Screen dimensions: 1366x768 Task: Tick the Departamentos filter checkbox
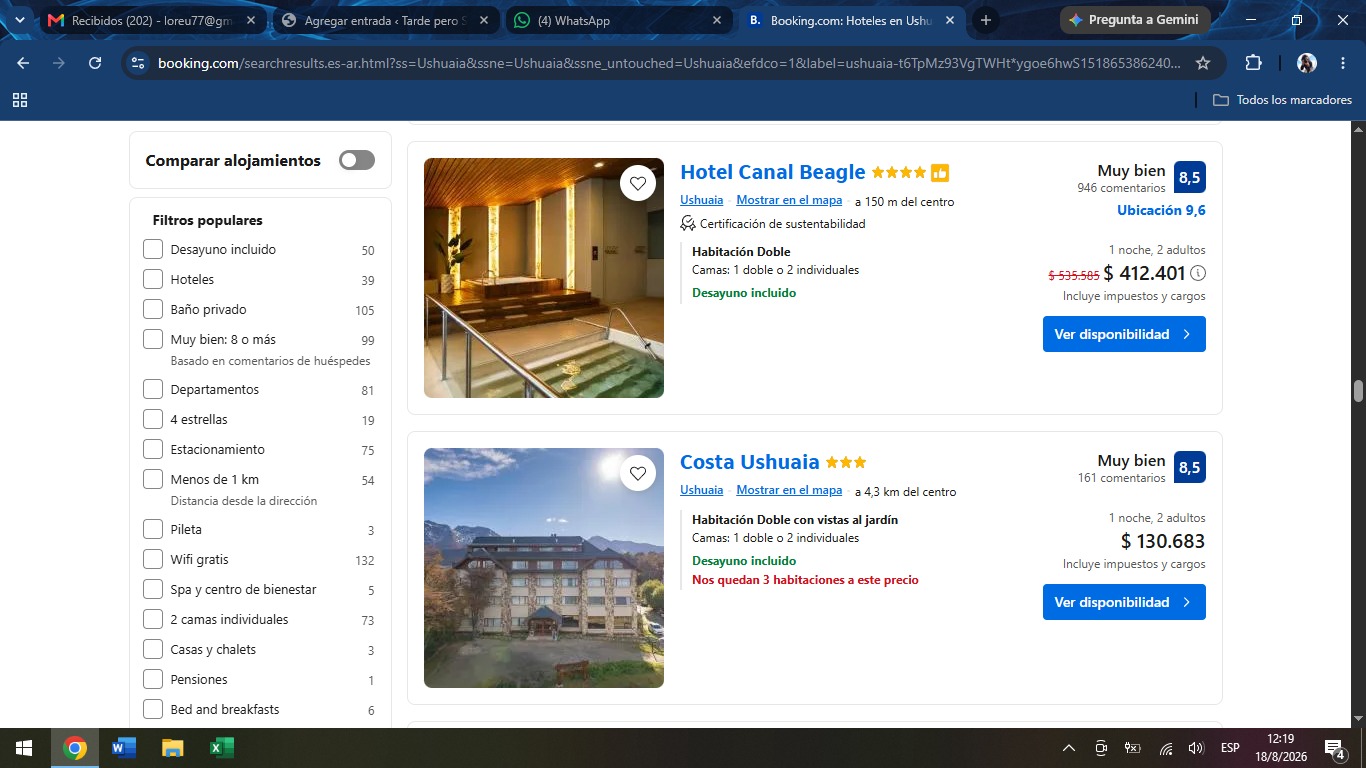click(153, 389)
